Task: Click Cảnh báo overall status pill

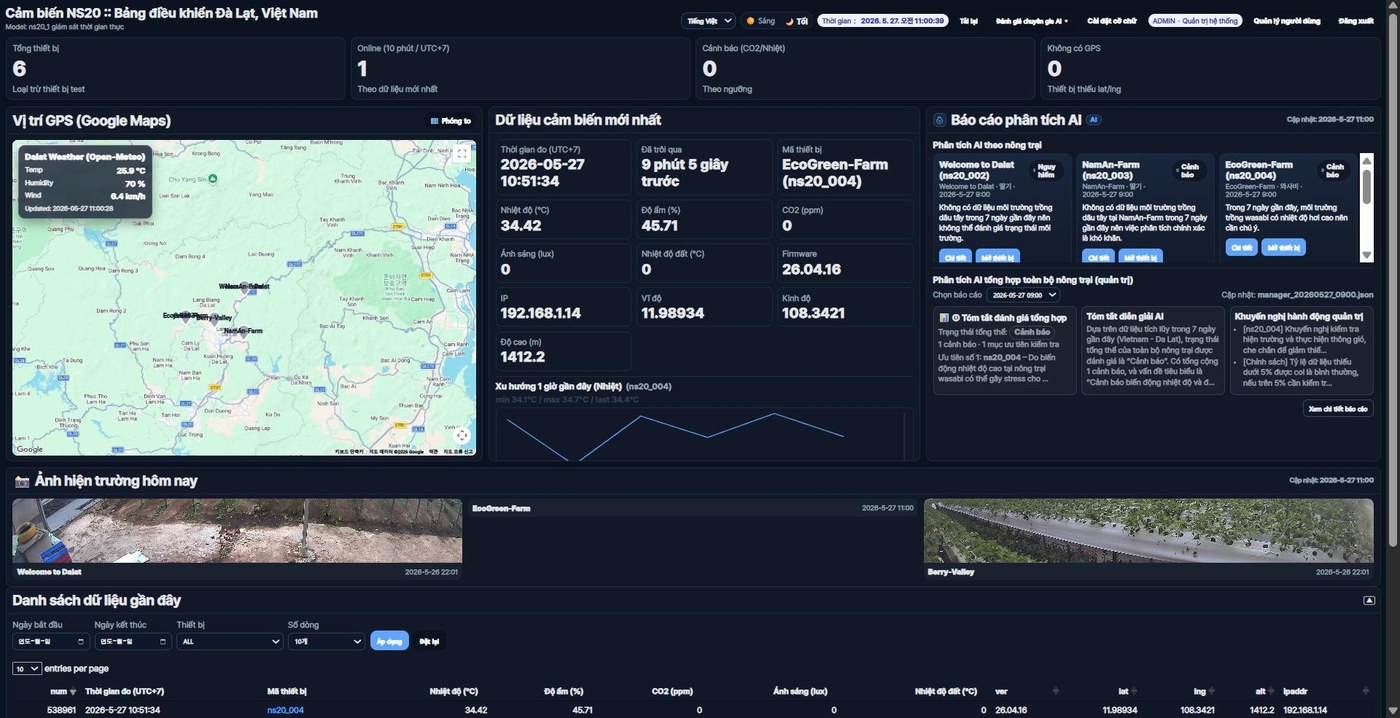Action: click(x=1031, y=331)
